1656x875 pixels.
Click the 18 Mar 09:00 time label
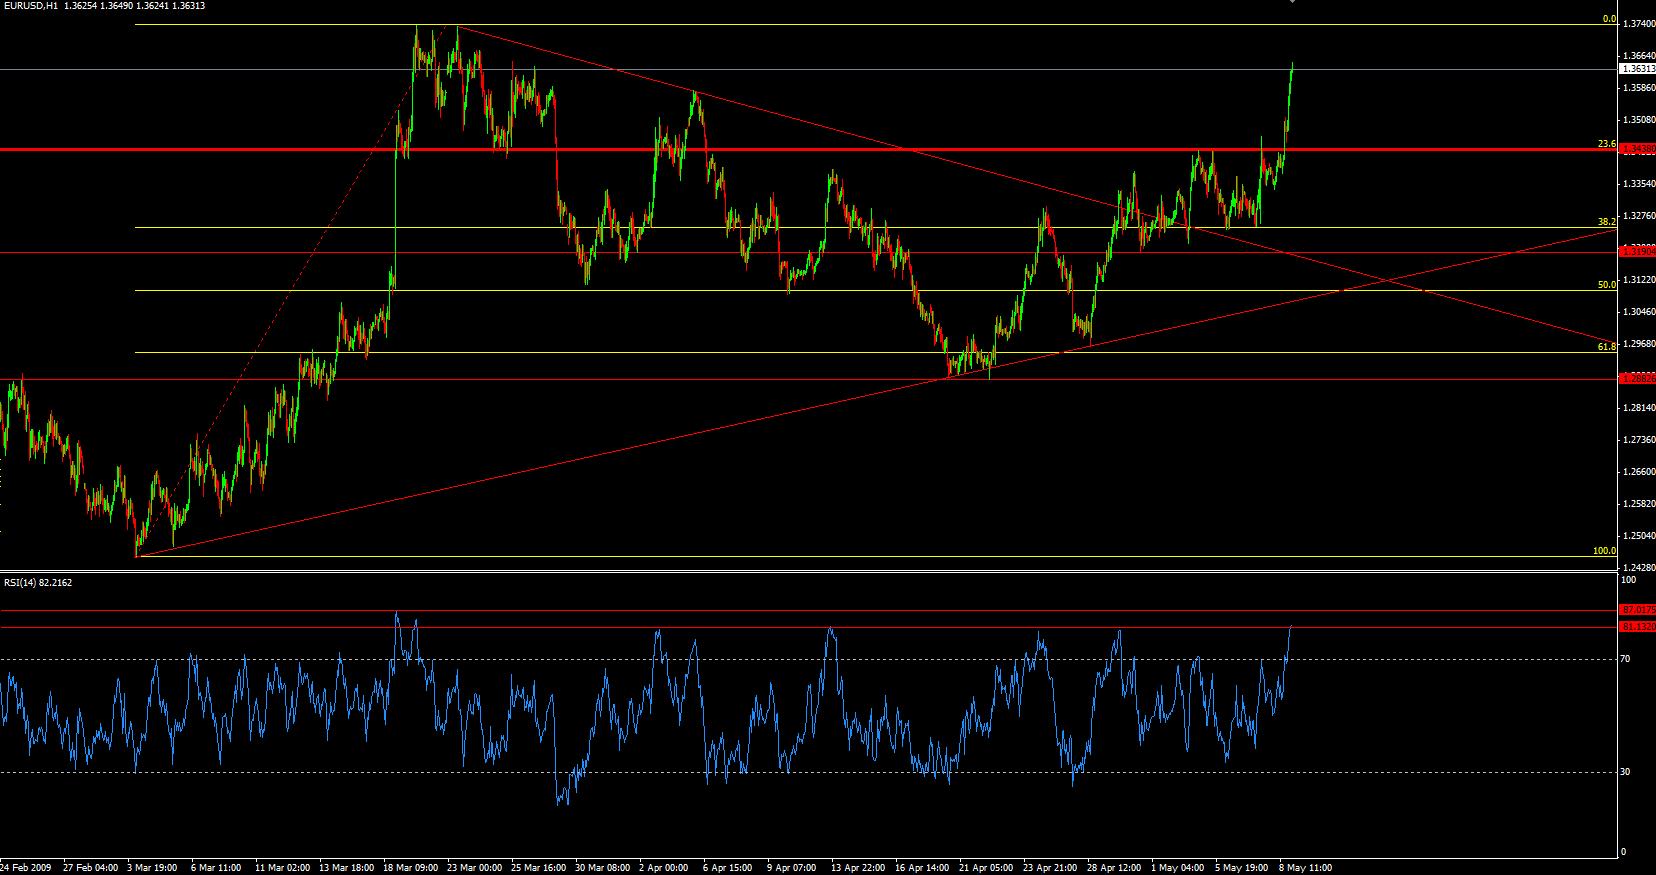(411, 868)
